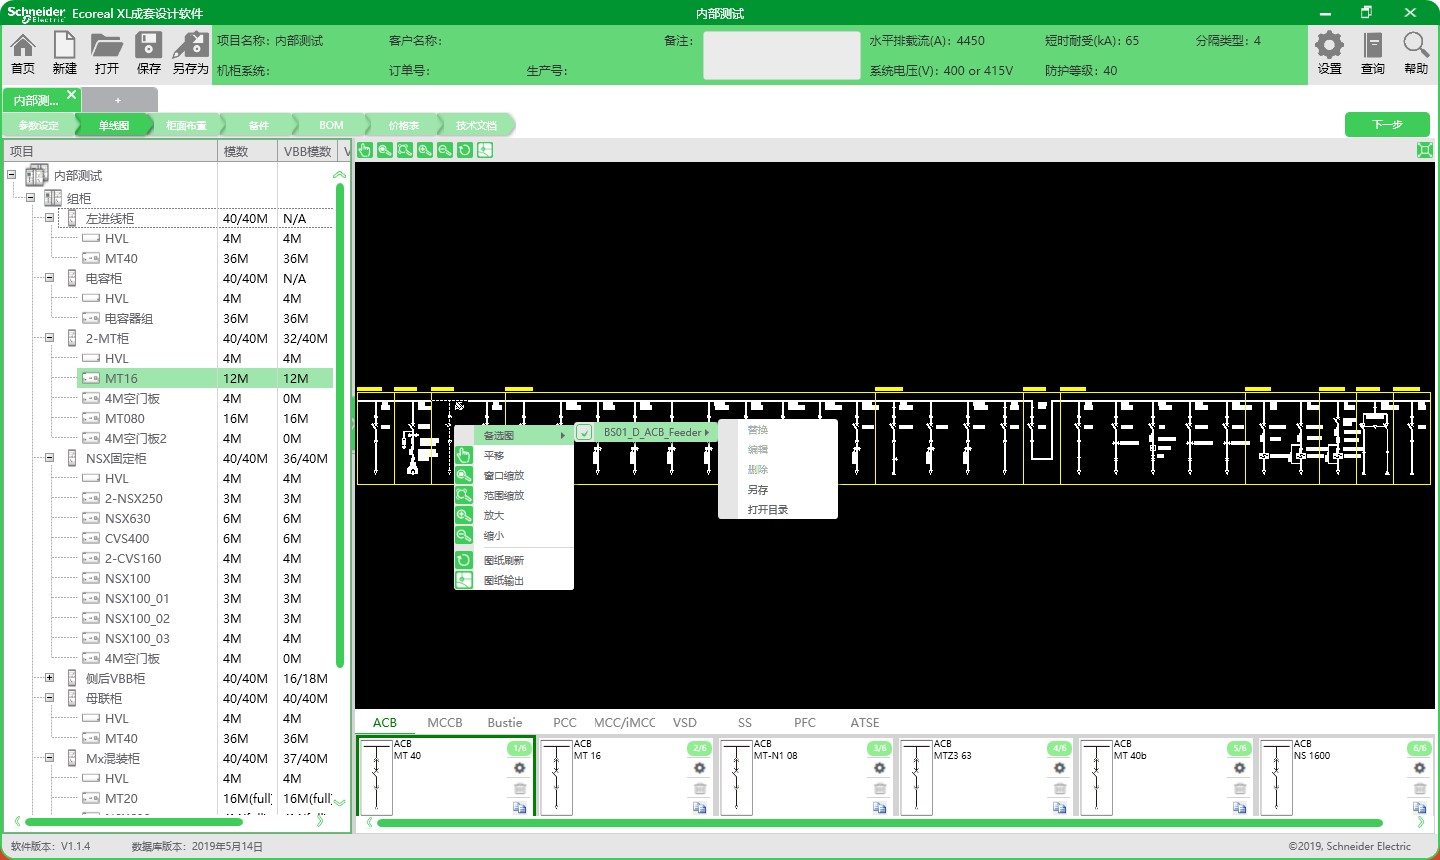Collapse the Mx混装柜 cabinet node
Screen dimensions: 1440x860
pos(49,758)
